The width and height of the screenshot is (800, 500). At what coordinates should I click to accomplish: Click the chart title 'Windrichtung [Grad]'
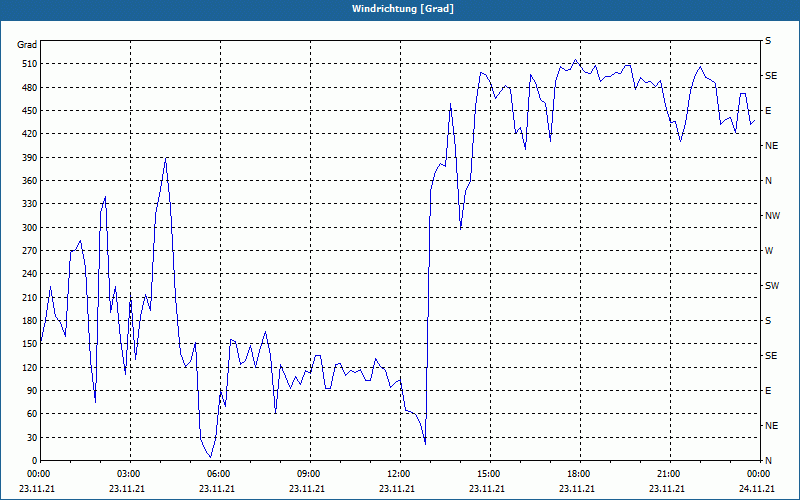coord(403,9)
